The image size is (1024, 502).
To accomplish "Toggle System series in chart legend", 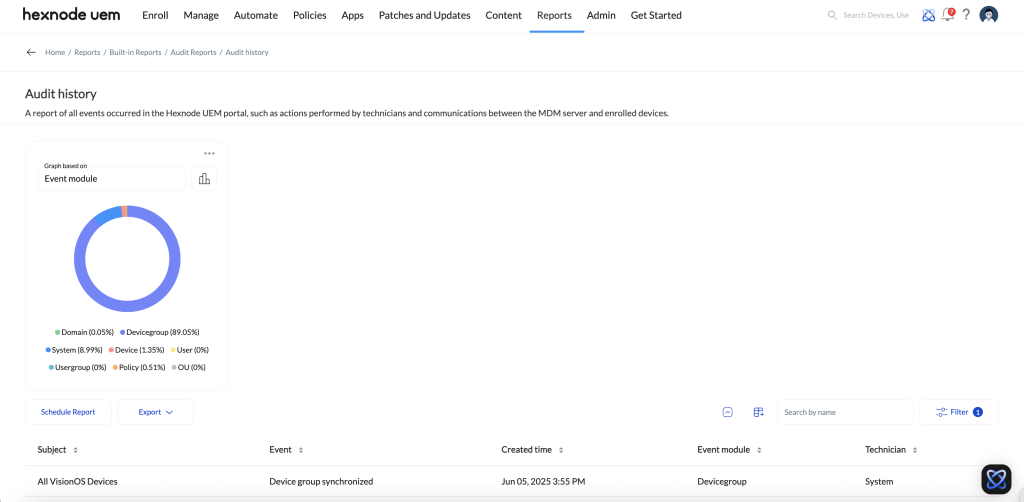I will 73,350.
